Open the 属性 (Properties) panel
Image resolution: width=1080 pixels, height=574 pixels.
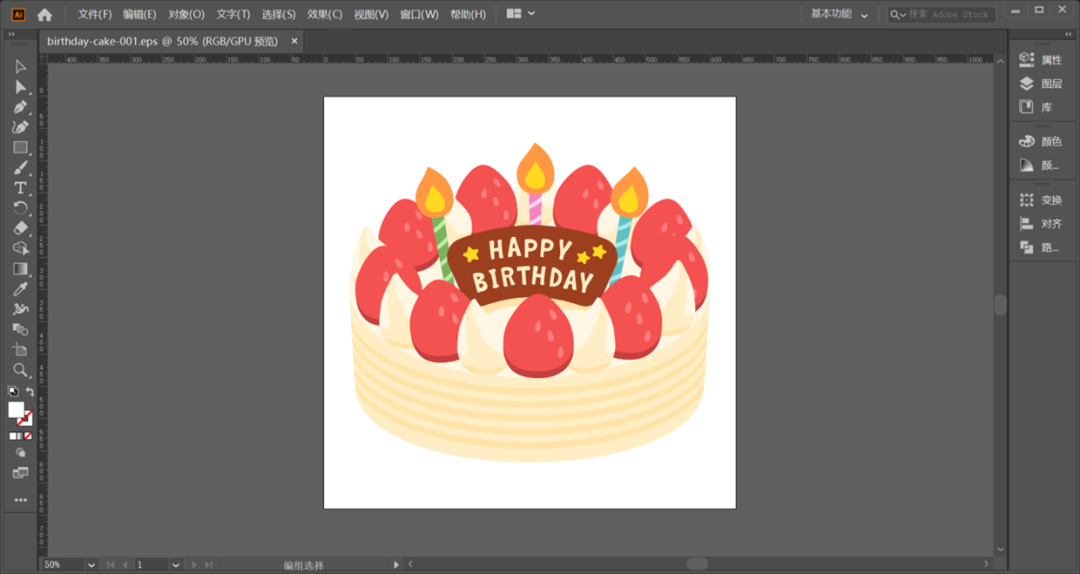(x=1041, y=60)
